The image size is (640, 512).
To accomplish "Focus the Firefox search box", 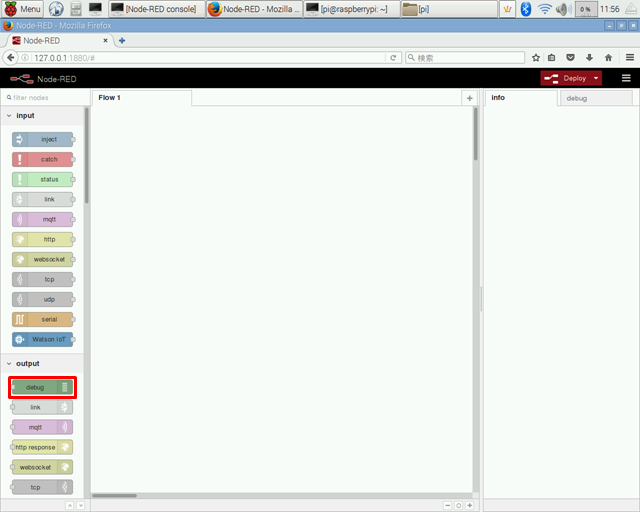I will point(465,58).
